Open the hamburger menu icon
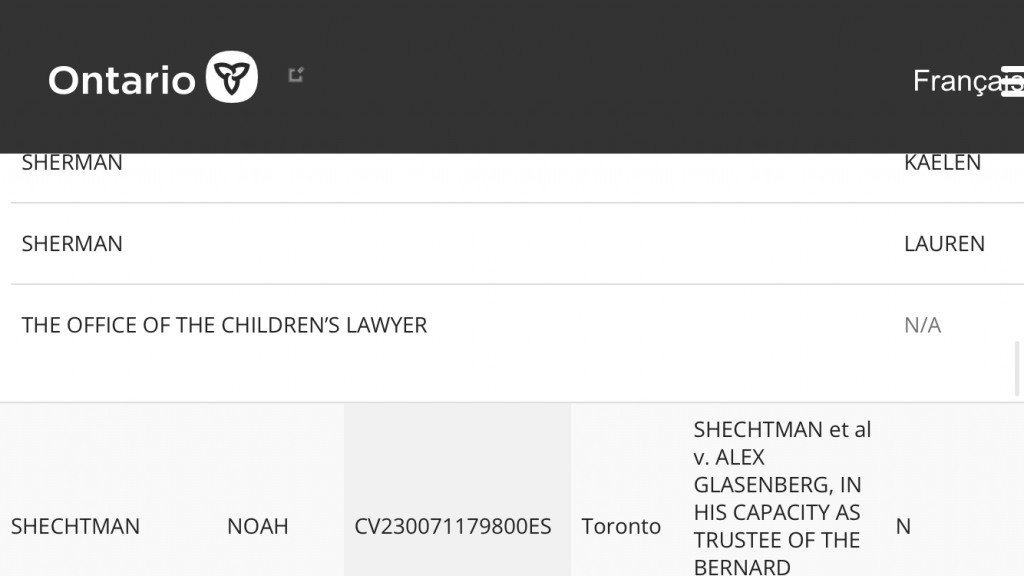 click(1012, 81)
